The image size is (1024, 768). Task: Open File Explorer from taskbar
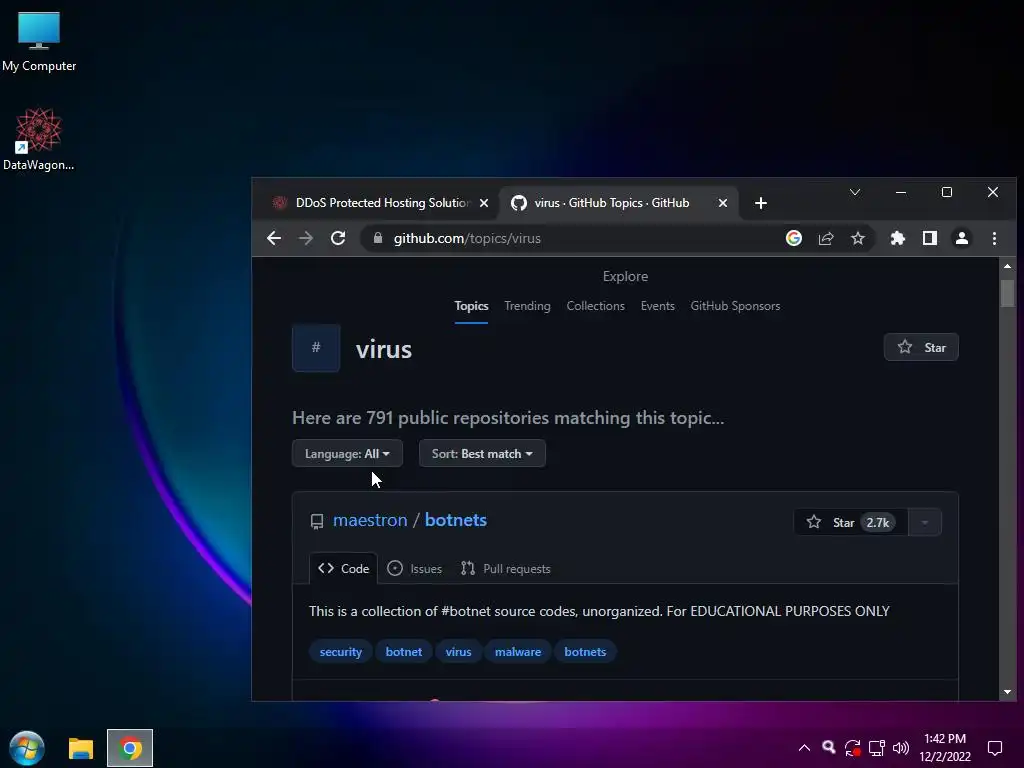pyautogui.click(x=81, y=748)
